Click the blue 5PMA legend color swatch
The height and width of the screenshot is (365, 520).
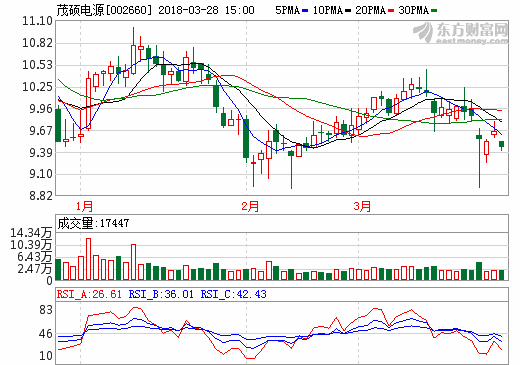click(x=305, y=11)
